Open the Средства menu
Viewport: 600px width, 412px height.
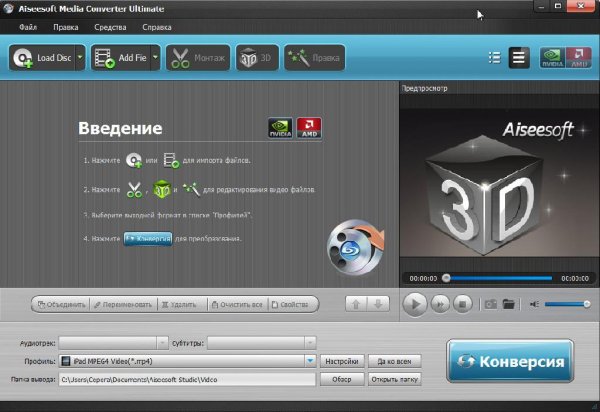pyautogui.click(x=110, y=27)
